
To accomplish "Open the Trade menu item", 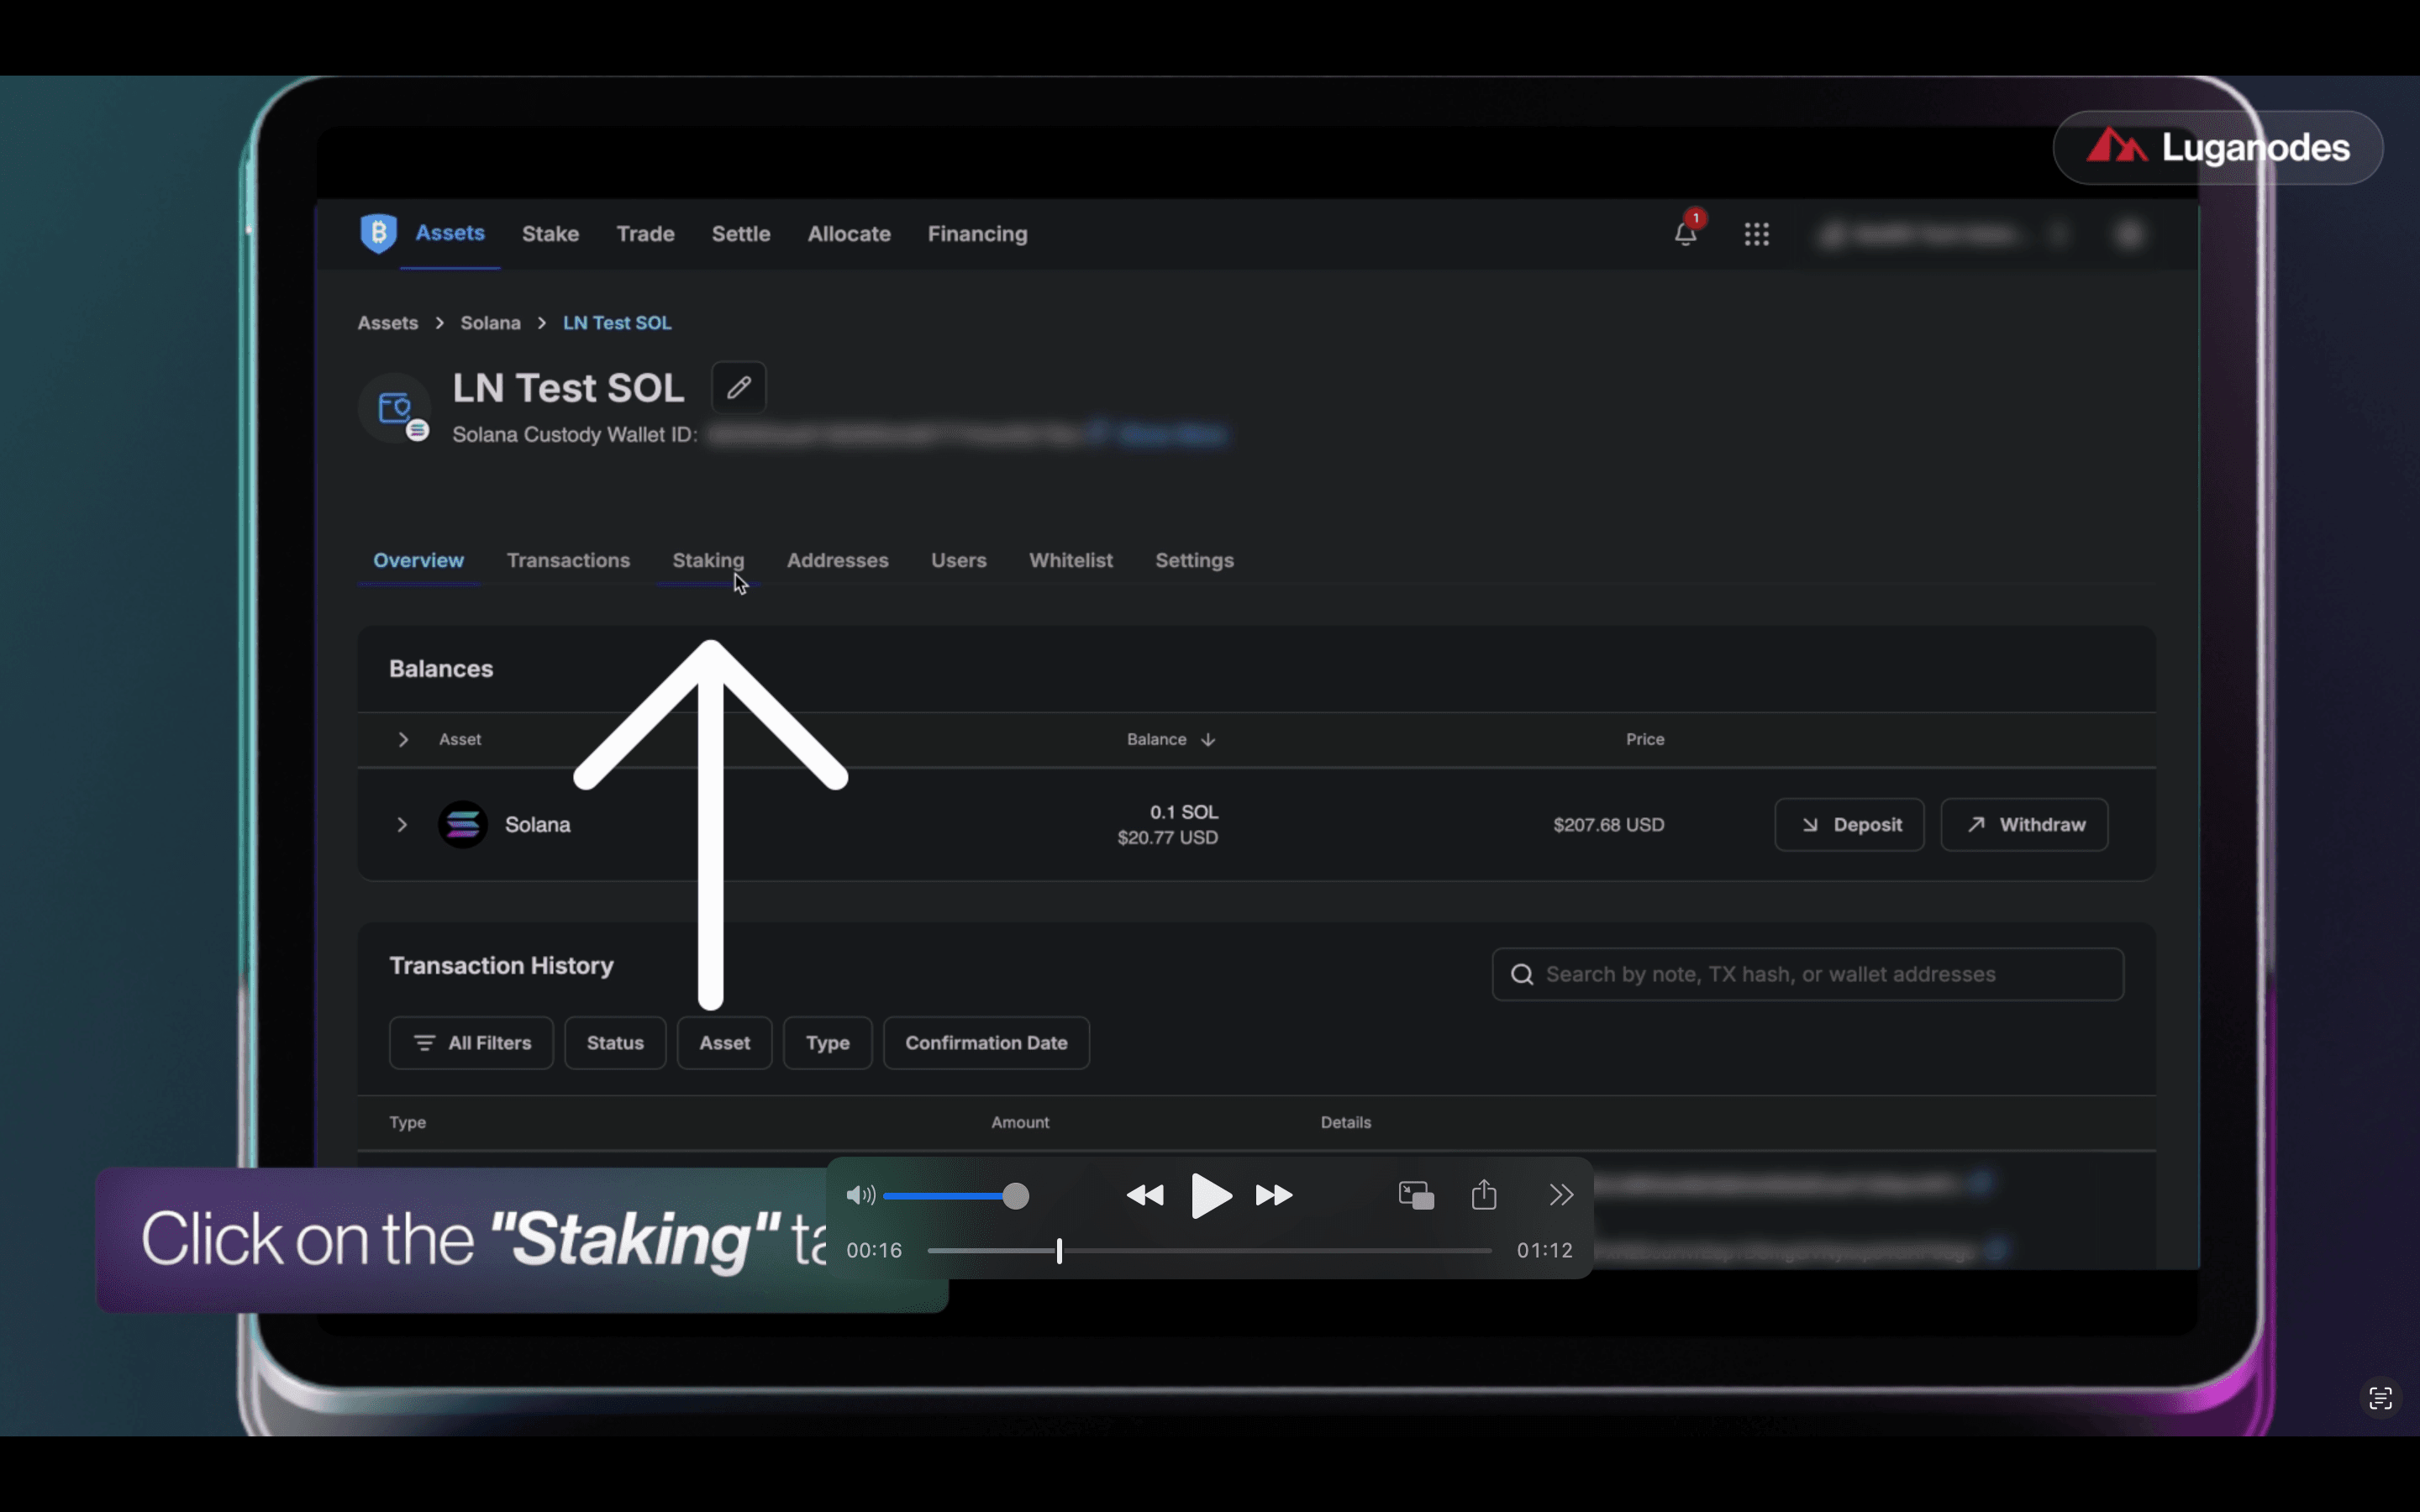I will (x=645, y=234).
